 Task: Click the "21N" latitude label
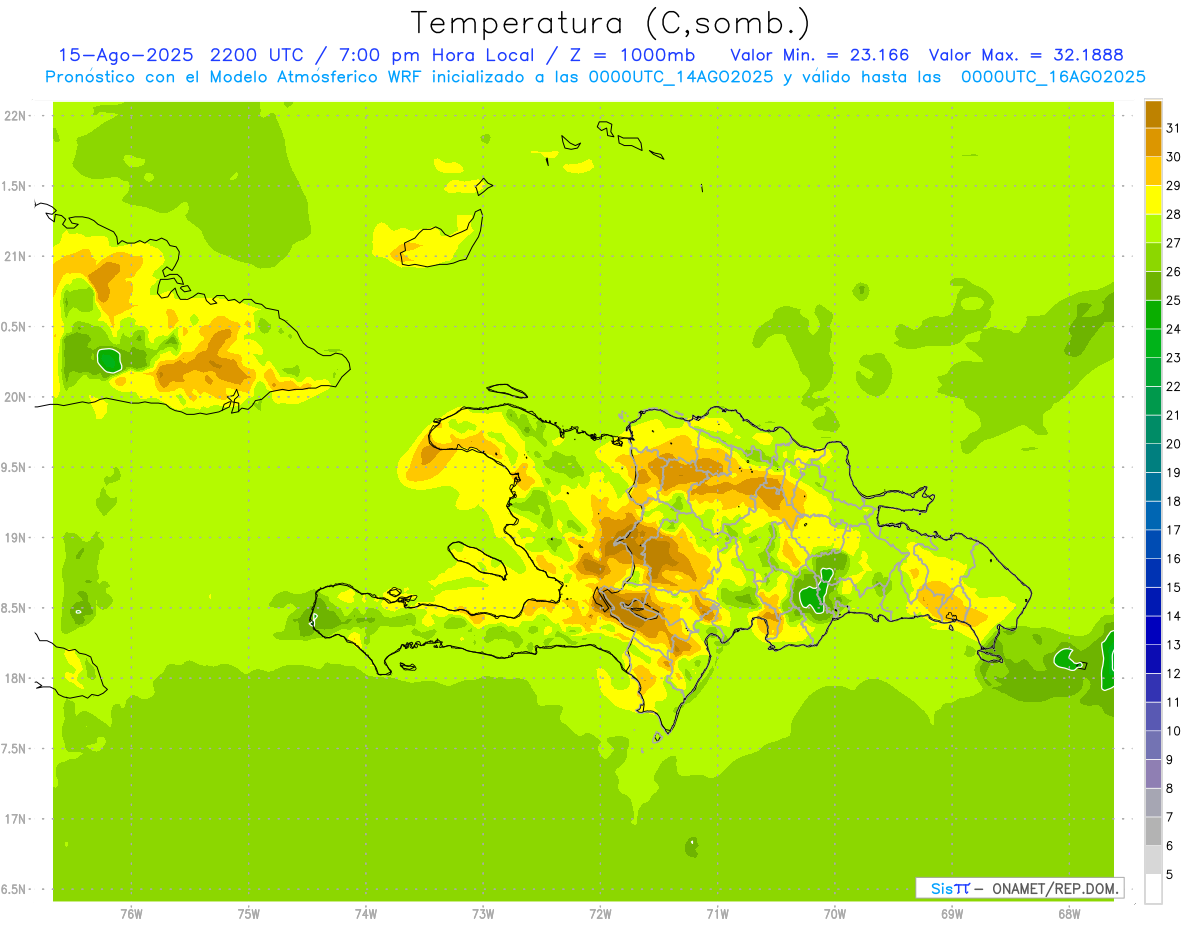[16, 257]
